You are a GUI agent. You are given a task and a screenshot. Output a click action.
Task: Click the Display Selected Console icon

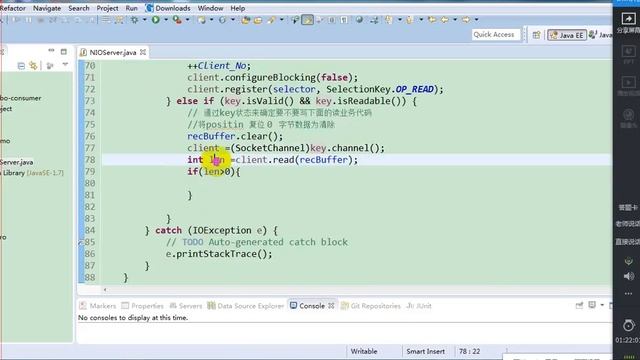coord(592,305)
